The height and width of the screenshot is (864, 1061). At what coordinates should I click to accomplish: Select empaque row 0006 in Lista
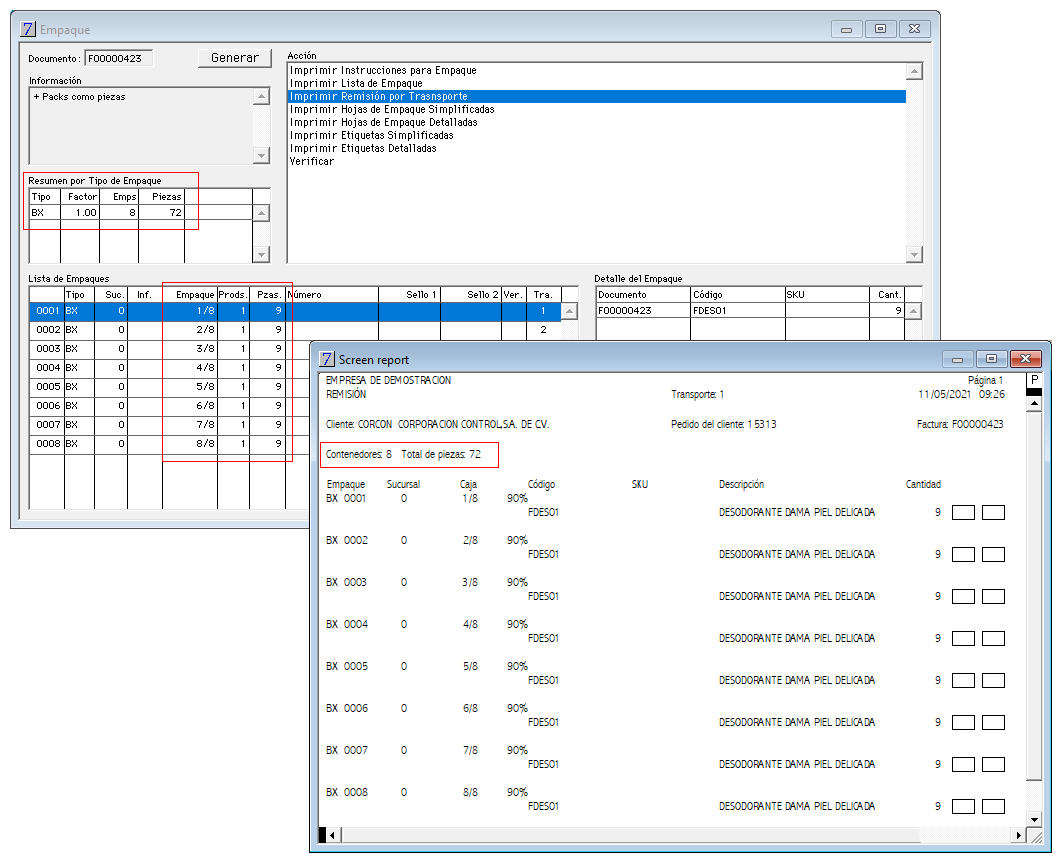click(169, 406)
